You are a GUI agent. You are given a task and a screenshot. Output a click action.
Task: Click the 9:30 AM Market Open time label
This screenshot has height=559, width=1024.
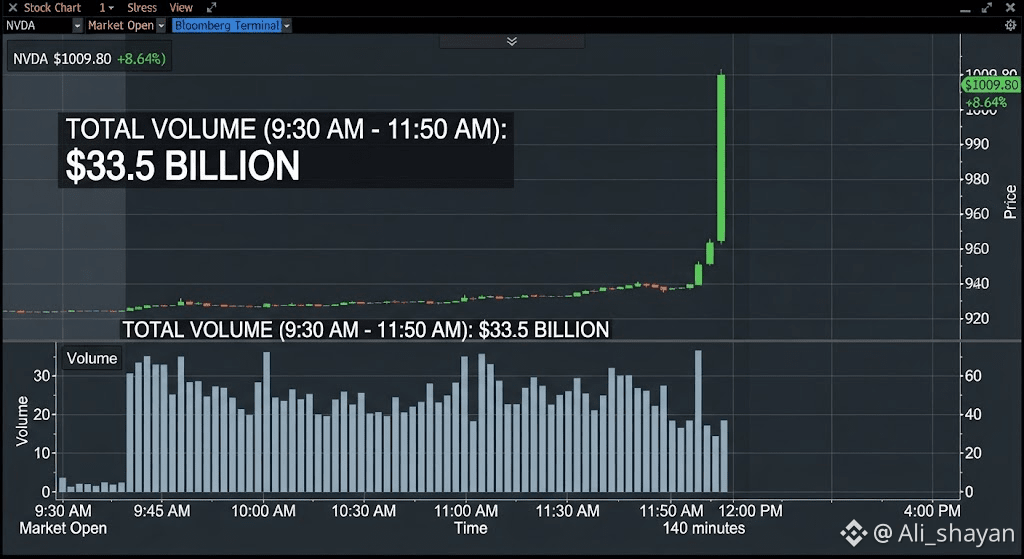(x=63, y=519)
